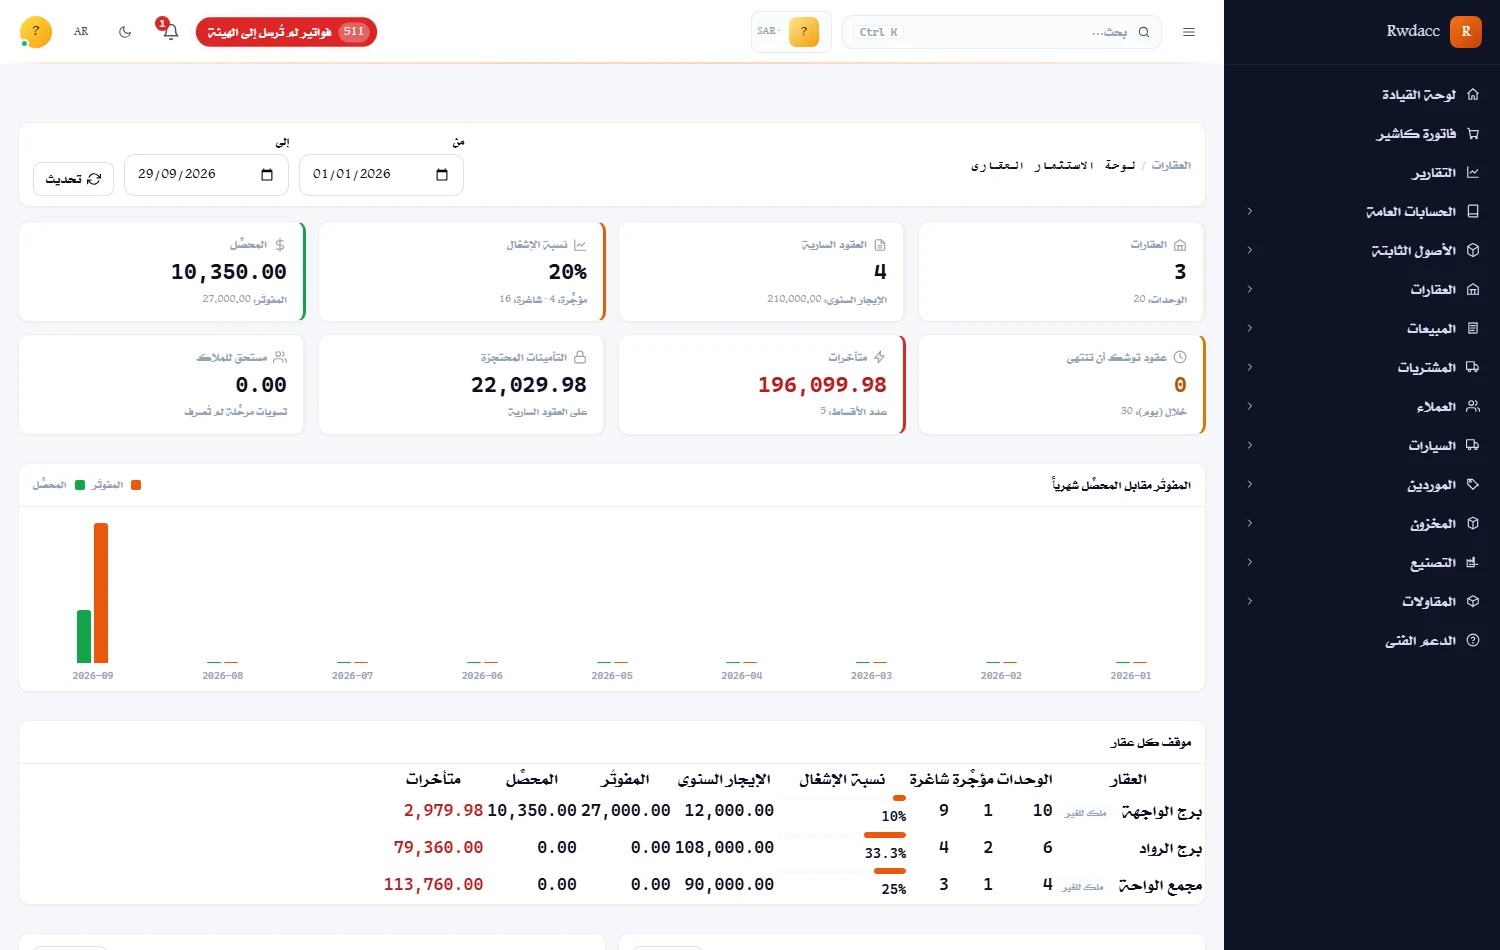This screenshot has height=950, width=1500.
Task: Expand the المقاولات submenu chevron
Action: (x=1250, y=602)
